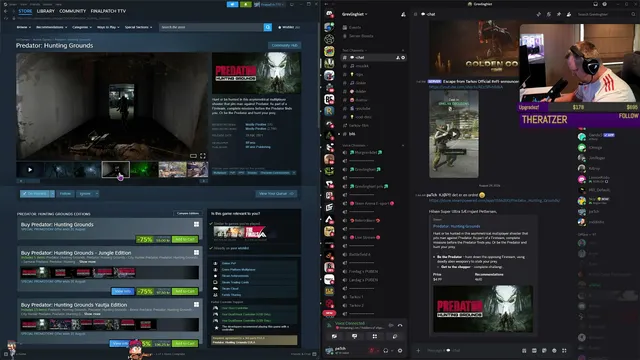
Task: Toggle Discord noise suppression icon
Action: tap(391, 325)
